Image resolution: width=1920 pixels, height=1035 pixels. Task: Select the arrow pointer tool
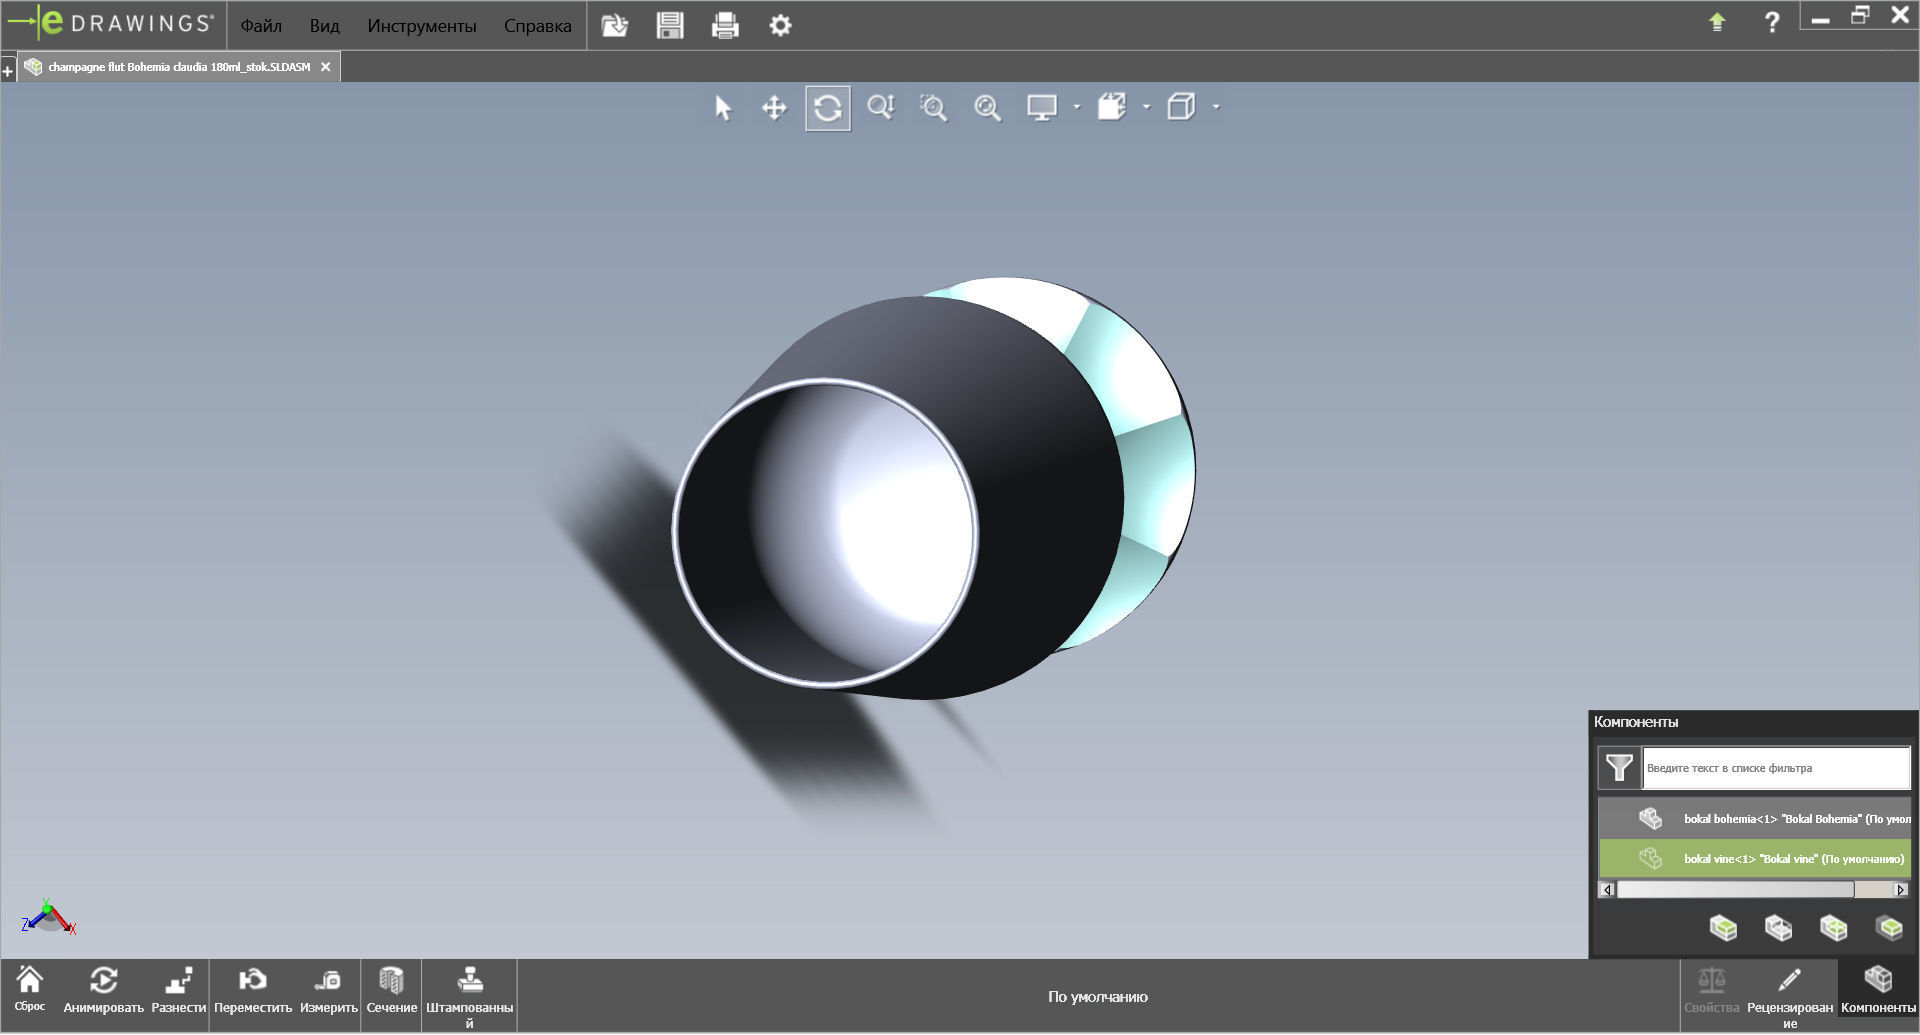click(x=723, y=107)
